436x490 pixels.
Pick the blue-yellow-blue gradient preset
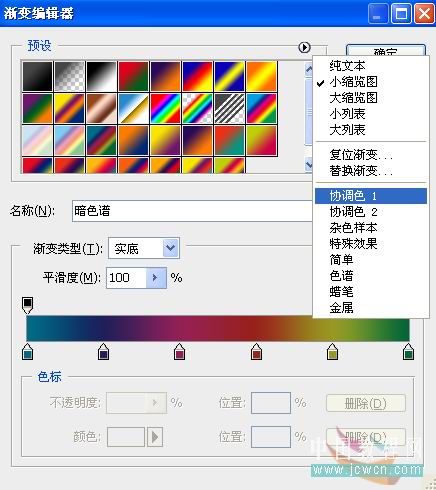click(230, 76)
